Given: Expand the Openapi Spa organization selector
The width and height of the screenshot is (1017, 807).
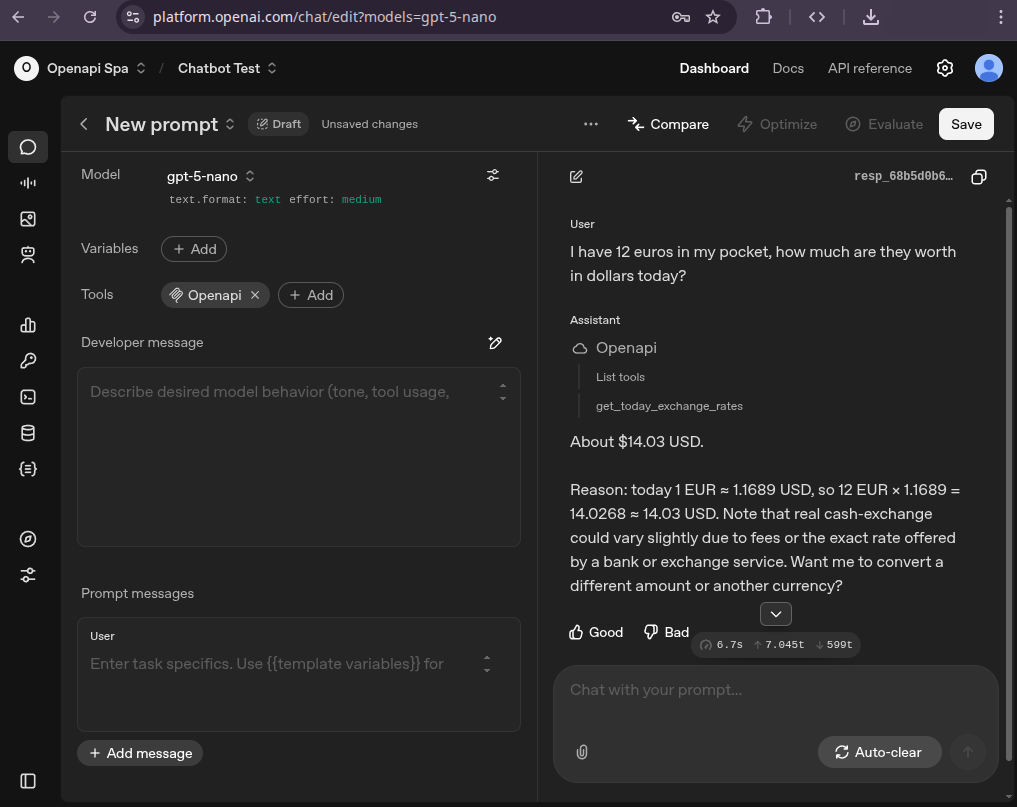Looking at the screenshot, I should (96, 68).
